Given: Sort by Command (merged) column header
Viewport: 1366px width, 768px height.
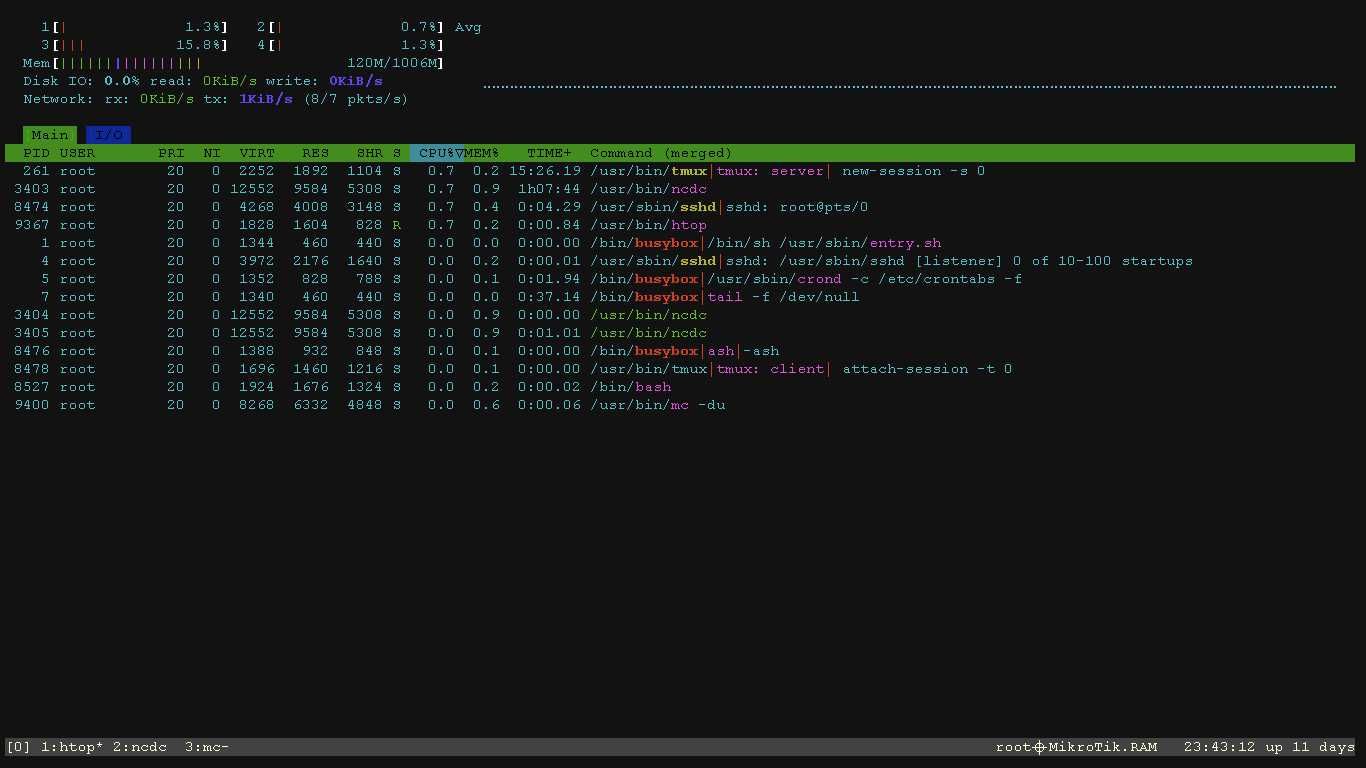Looking at the screenshot, I should coord(661,153).
